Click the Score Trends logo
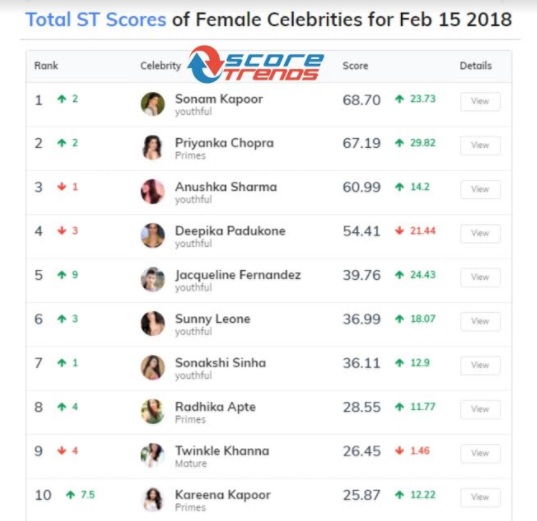 tap(255, 64)
